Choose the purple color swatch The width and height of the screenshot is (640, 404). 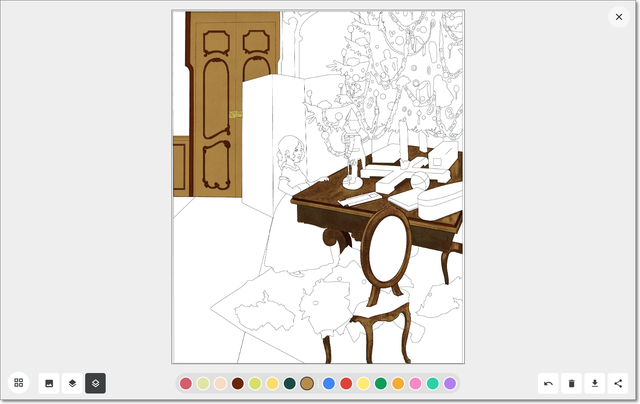[x=450, y=384]
